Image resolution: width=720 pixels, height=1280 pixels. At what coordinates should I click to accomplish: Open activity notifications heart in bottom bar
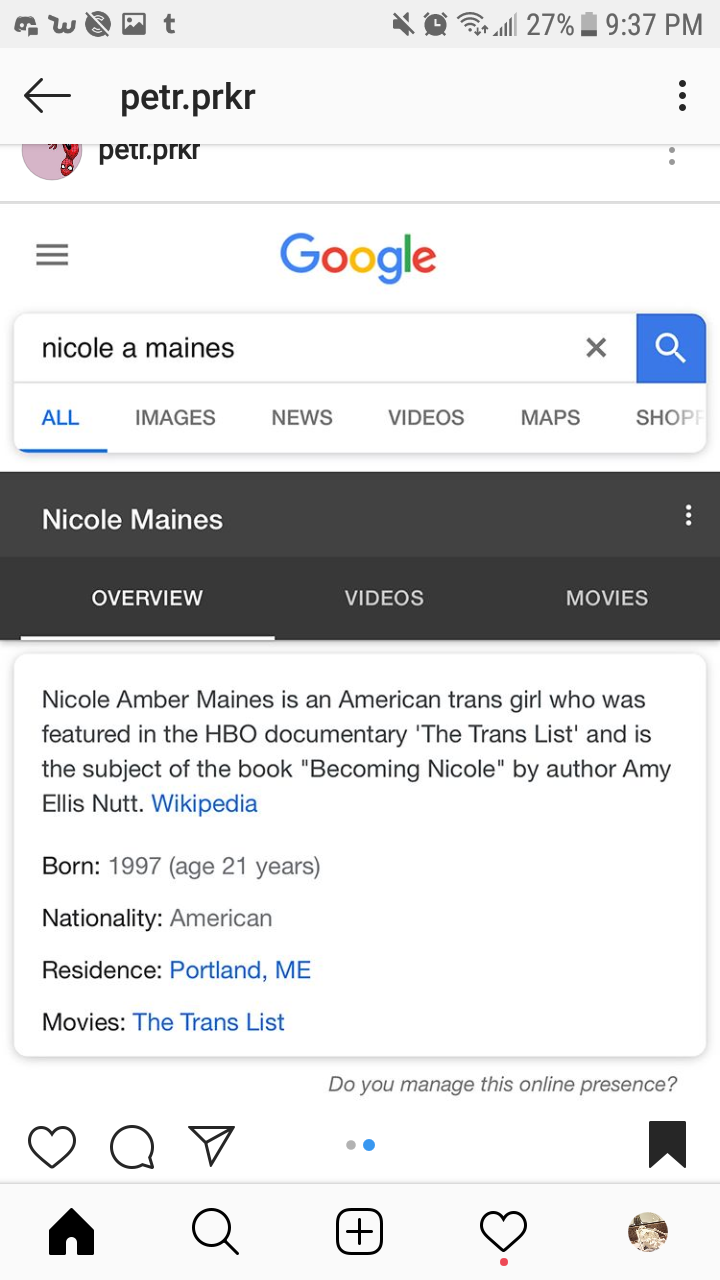(x=503, y=1232)
